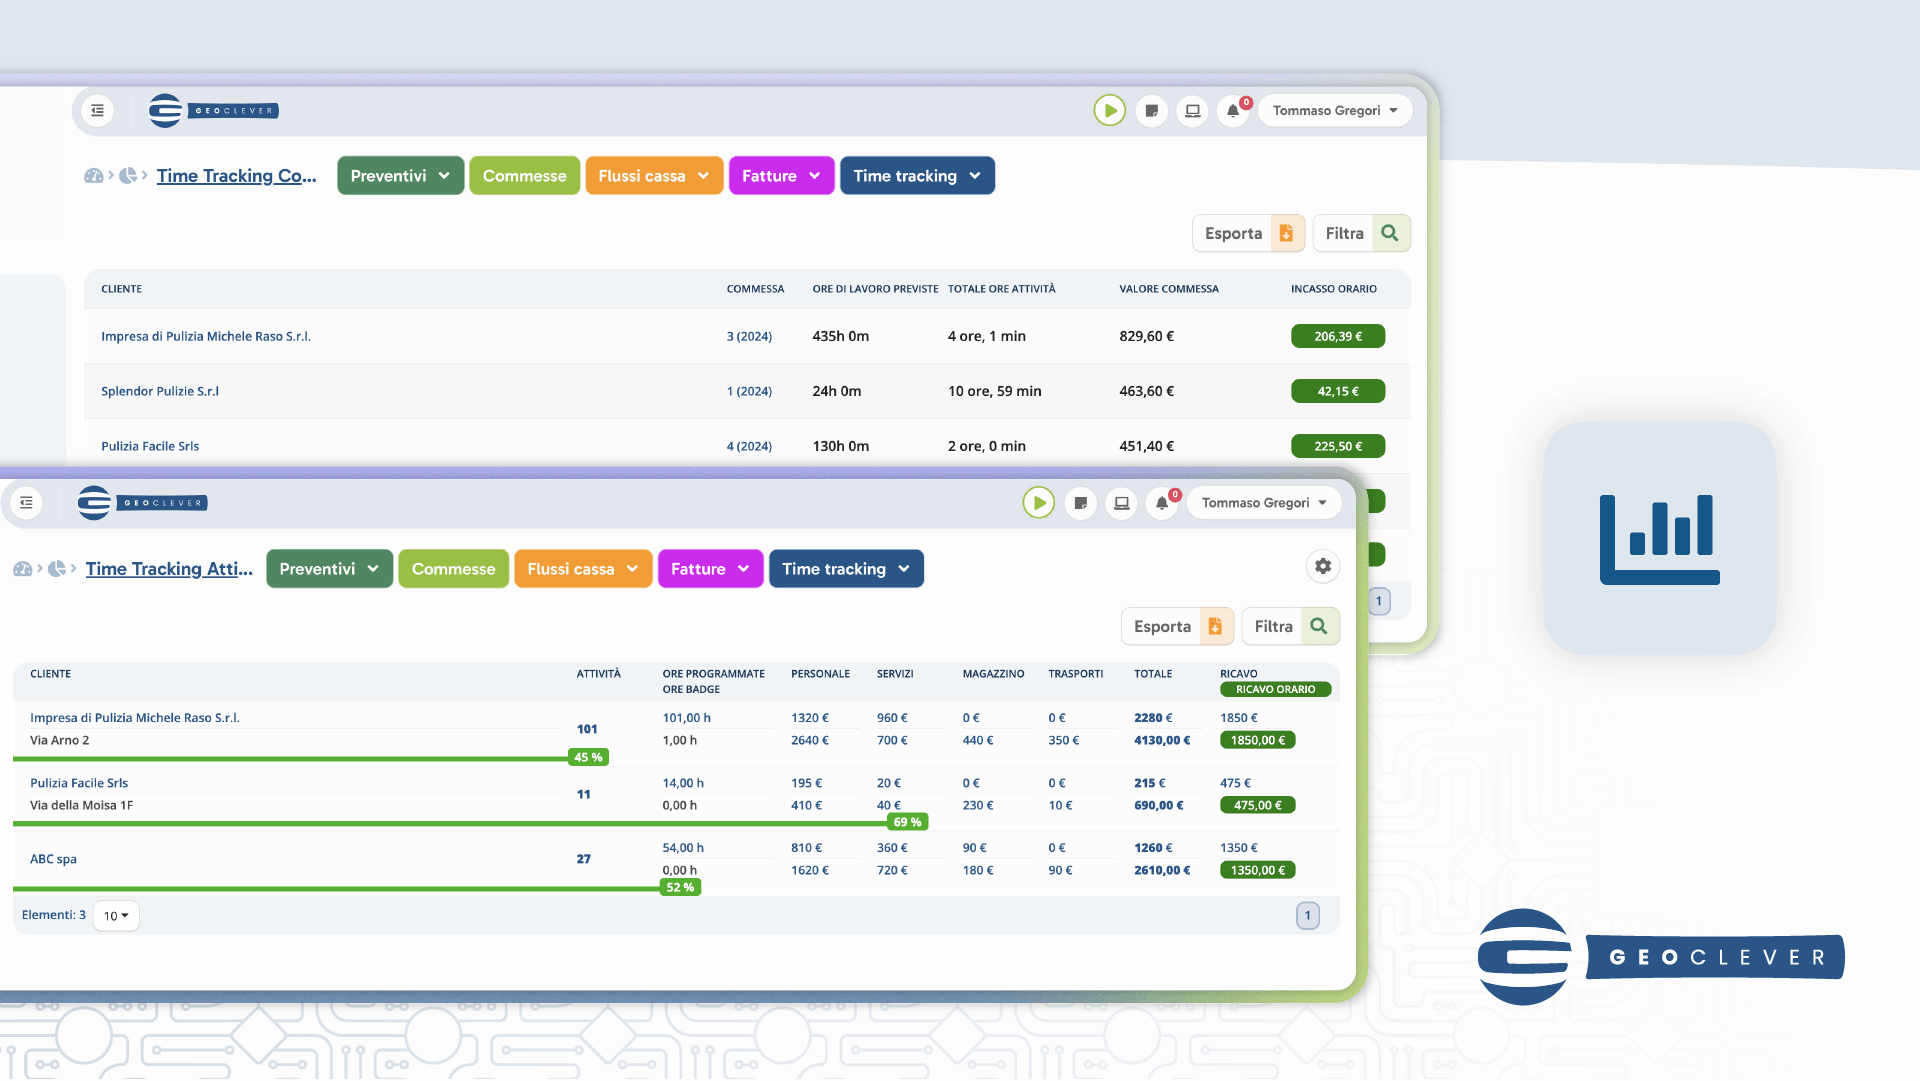Screen dimensions: 1920x1081
Task: Toggle sidebar menu icon in back window
Action: coord(97,111)
